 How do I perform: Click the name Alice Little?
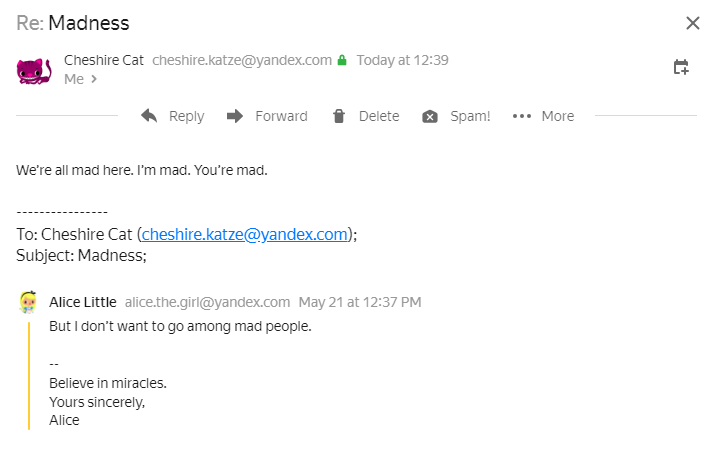point(83,302)
